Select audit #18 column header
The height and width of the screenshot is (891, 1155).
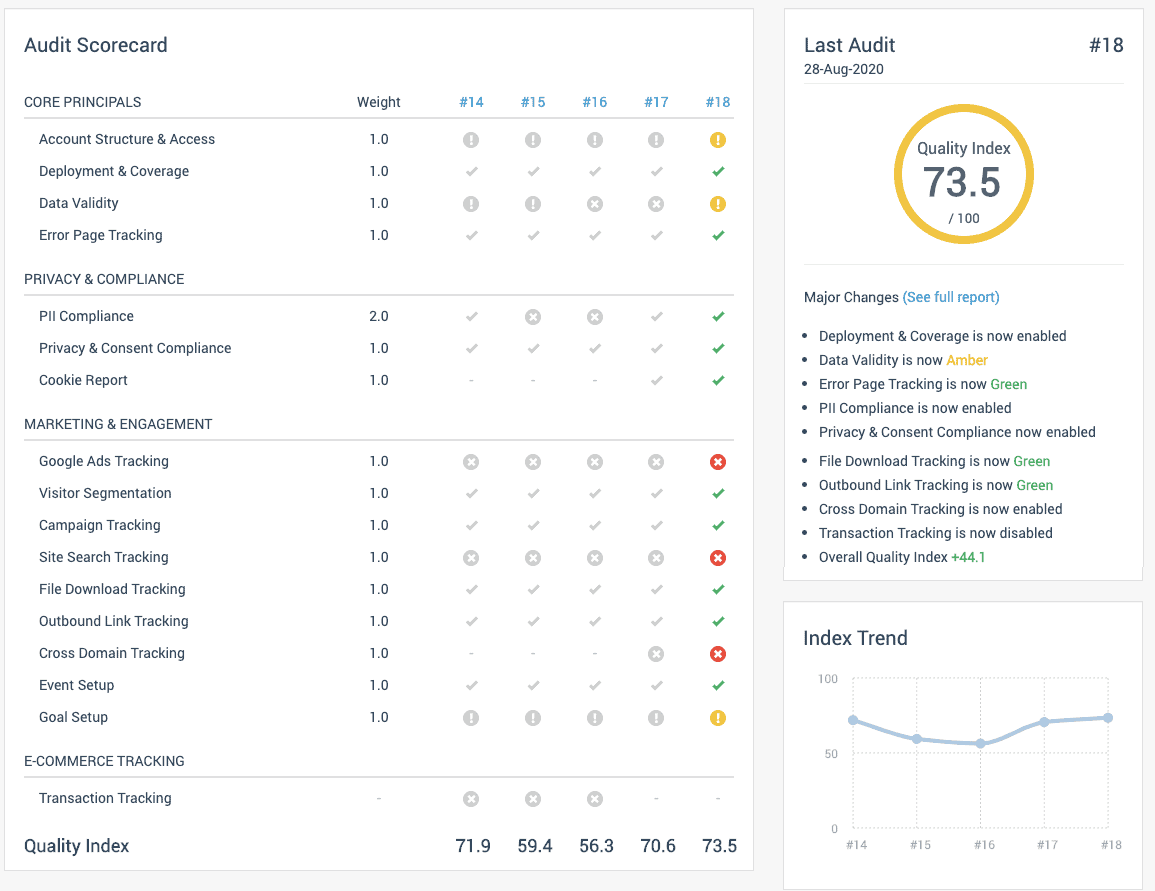pos(718,102)
